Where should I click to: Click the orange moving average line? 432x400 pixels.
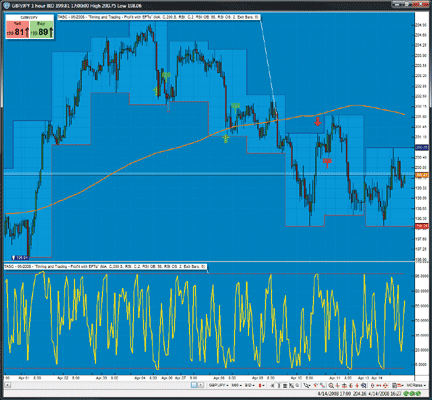[133, 163]
